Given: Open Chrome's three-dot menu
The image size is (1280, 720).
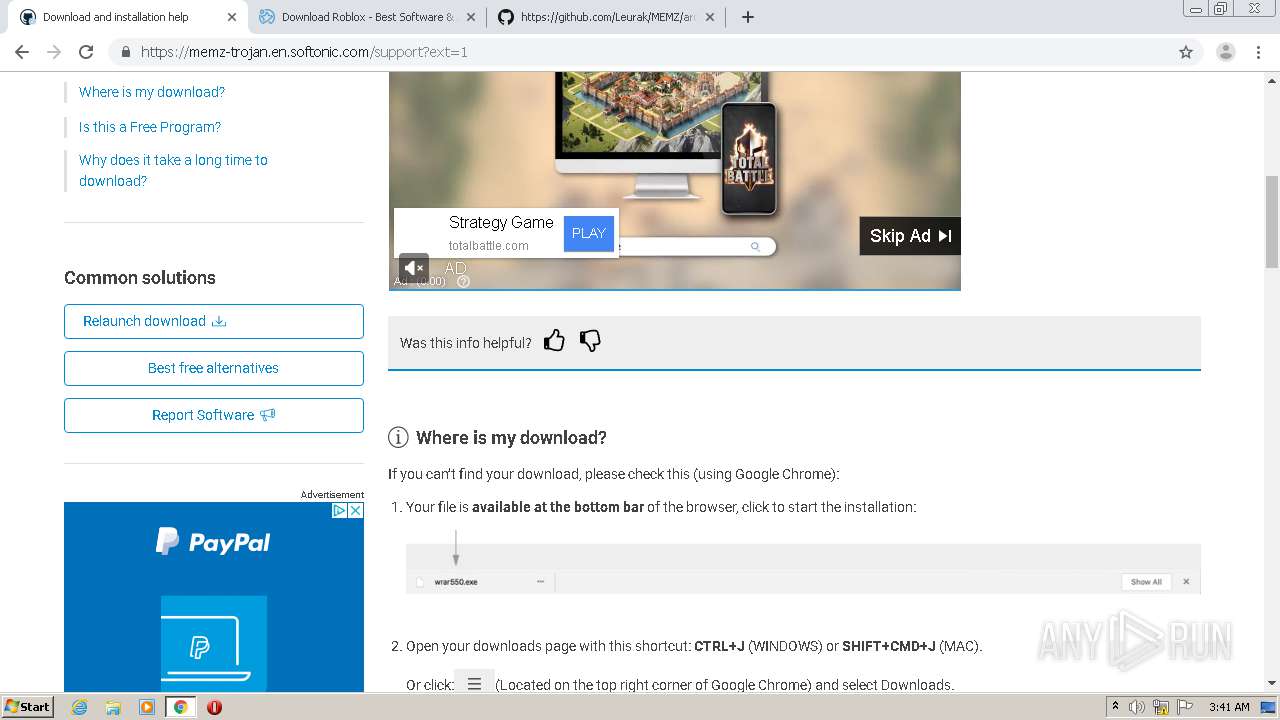Looking at the screenshot, I should pos(1258,52).
